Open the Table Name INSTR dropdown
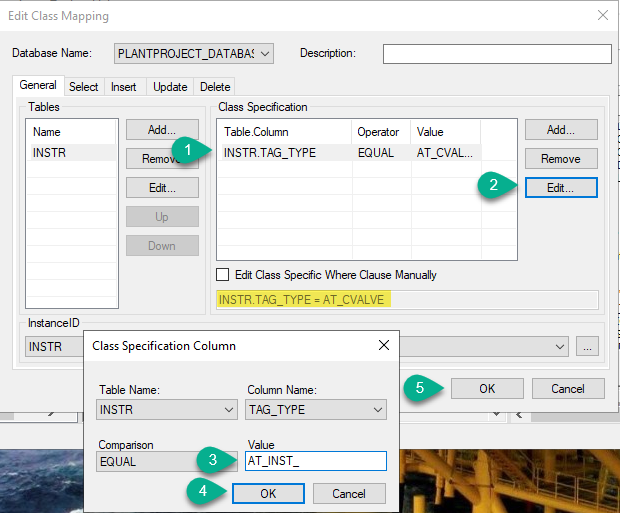The height and width of the screenshot is (513, 620). pyautogui.click(x=167, y=409)
